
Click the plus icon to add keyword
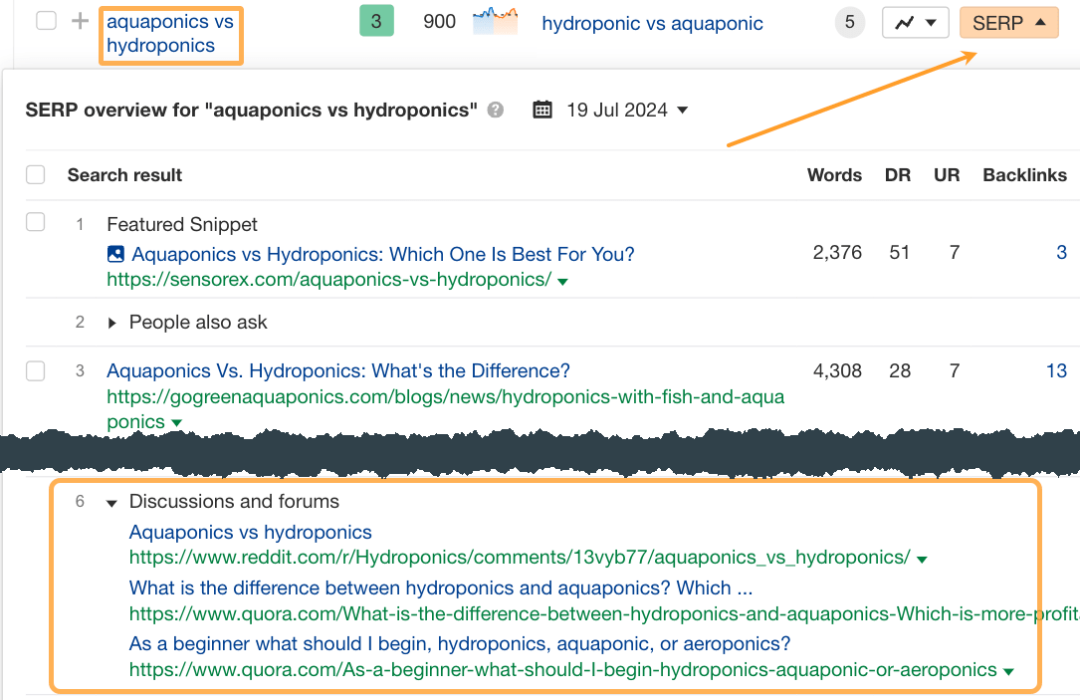(79, 21)
